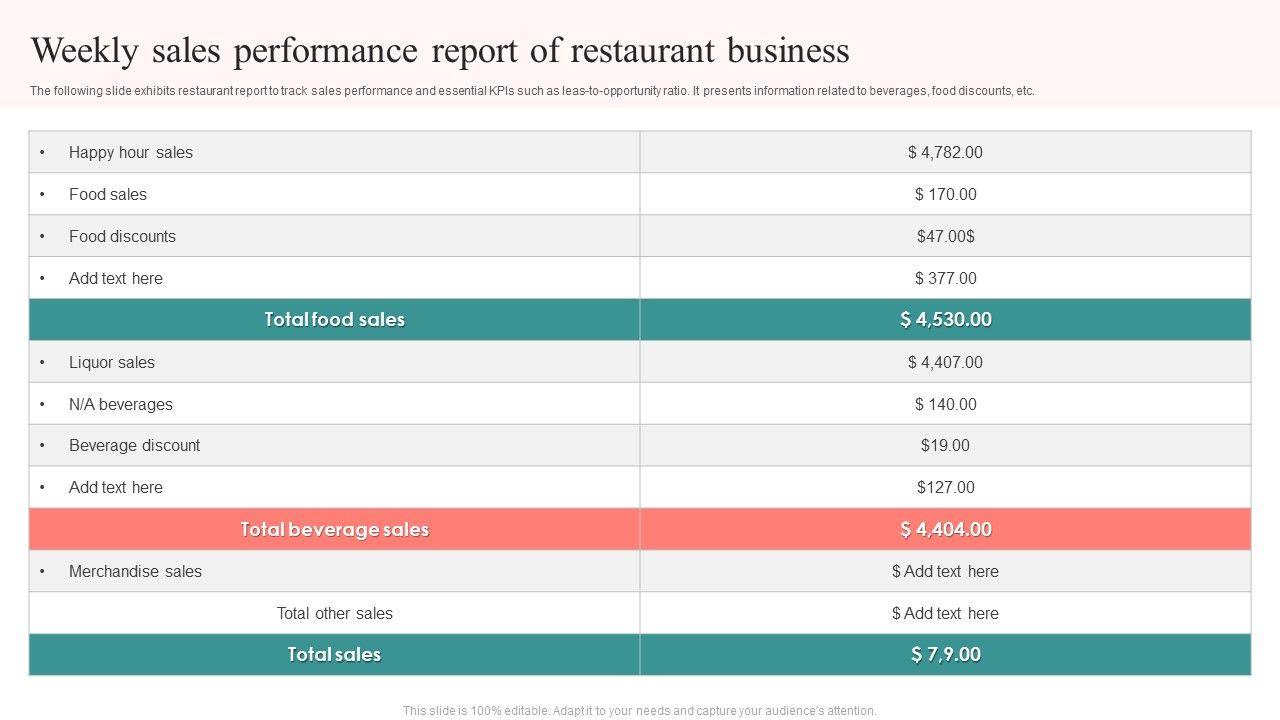Select the Food sales row label
The height and width of the screenshot is (720, 1280).
(x=108, y=195)
